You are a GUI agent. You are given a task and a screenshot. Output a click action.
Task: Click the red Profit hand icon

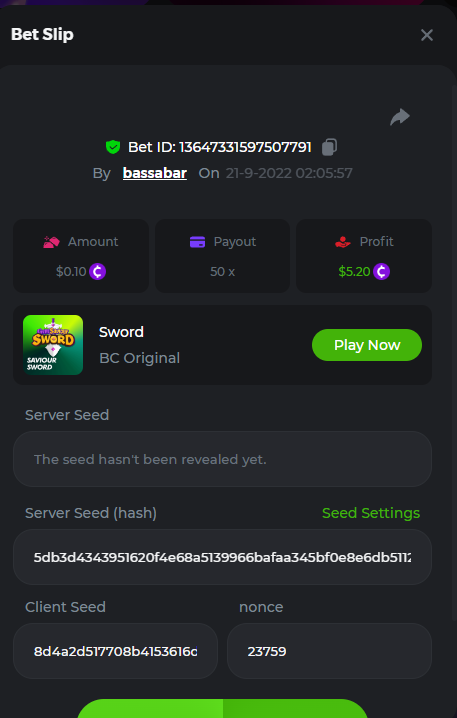point(343,242)
